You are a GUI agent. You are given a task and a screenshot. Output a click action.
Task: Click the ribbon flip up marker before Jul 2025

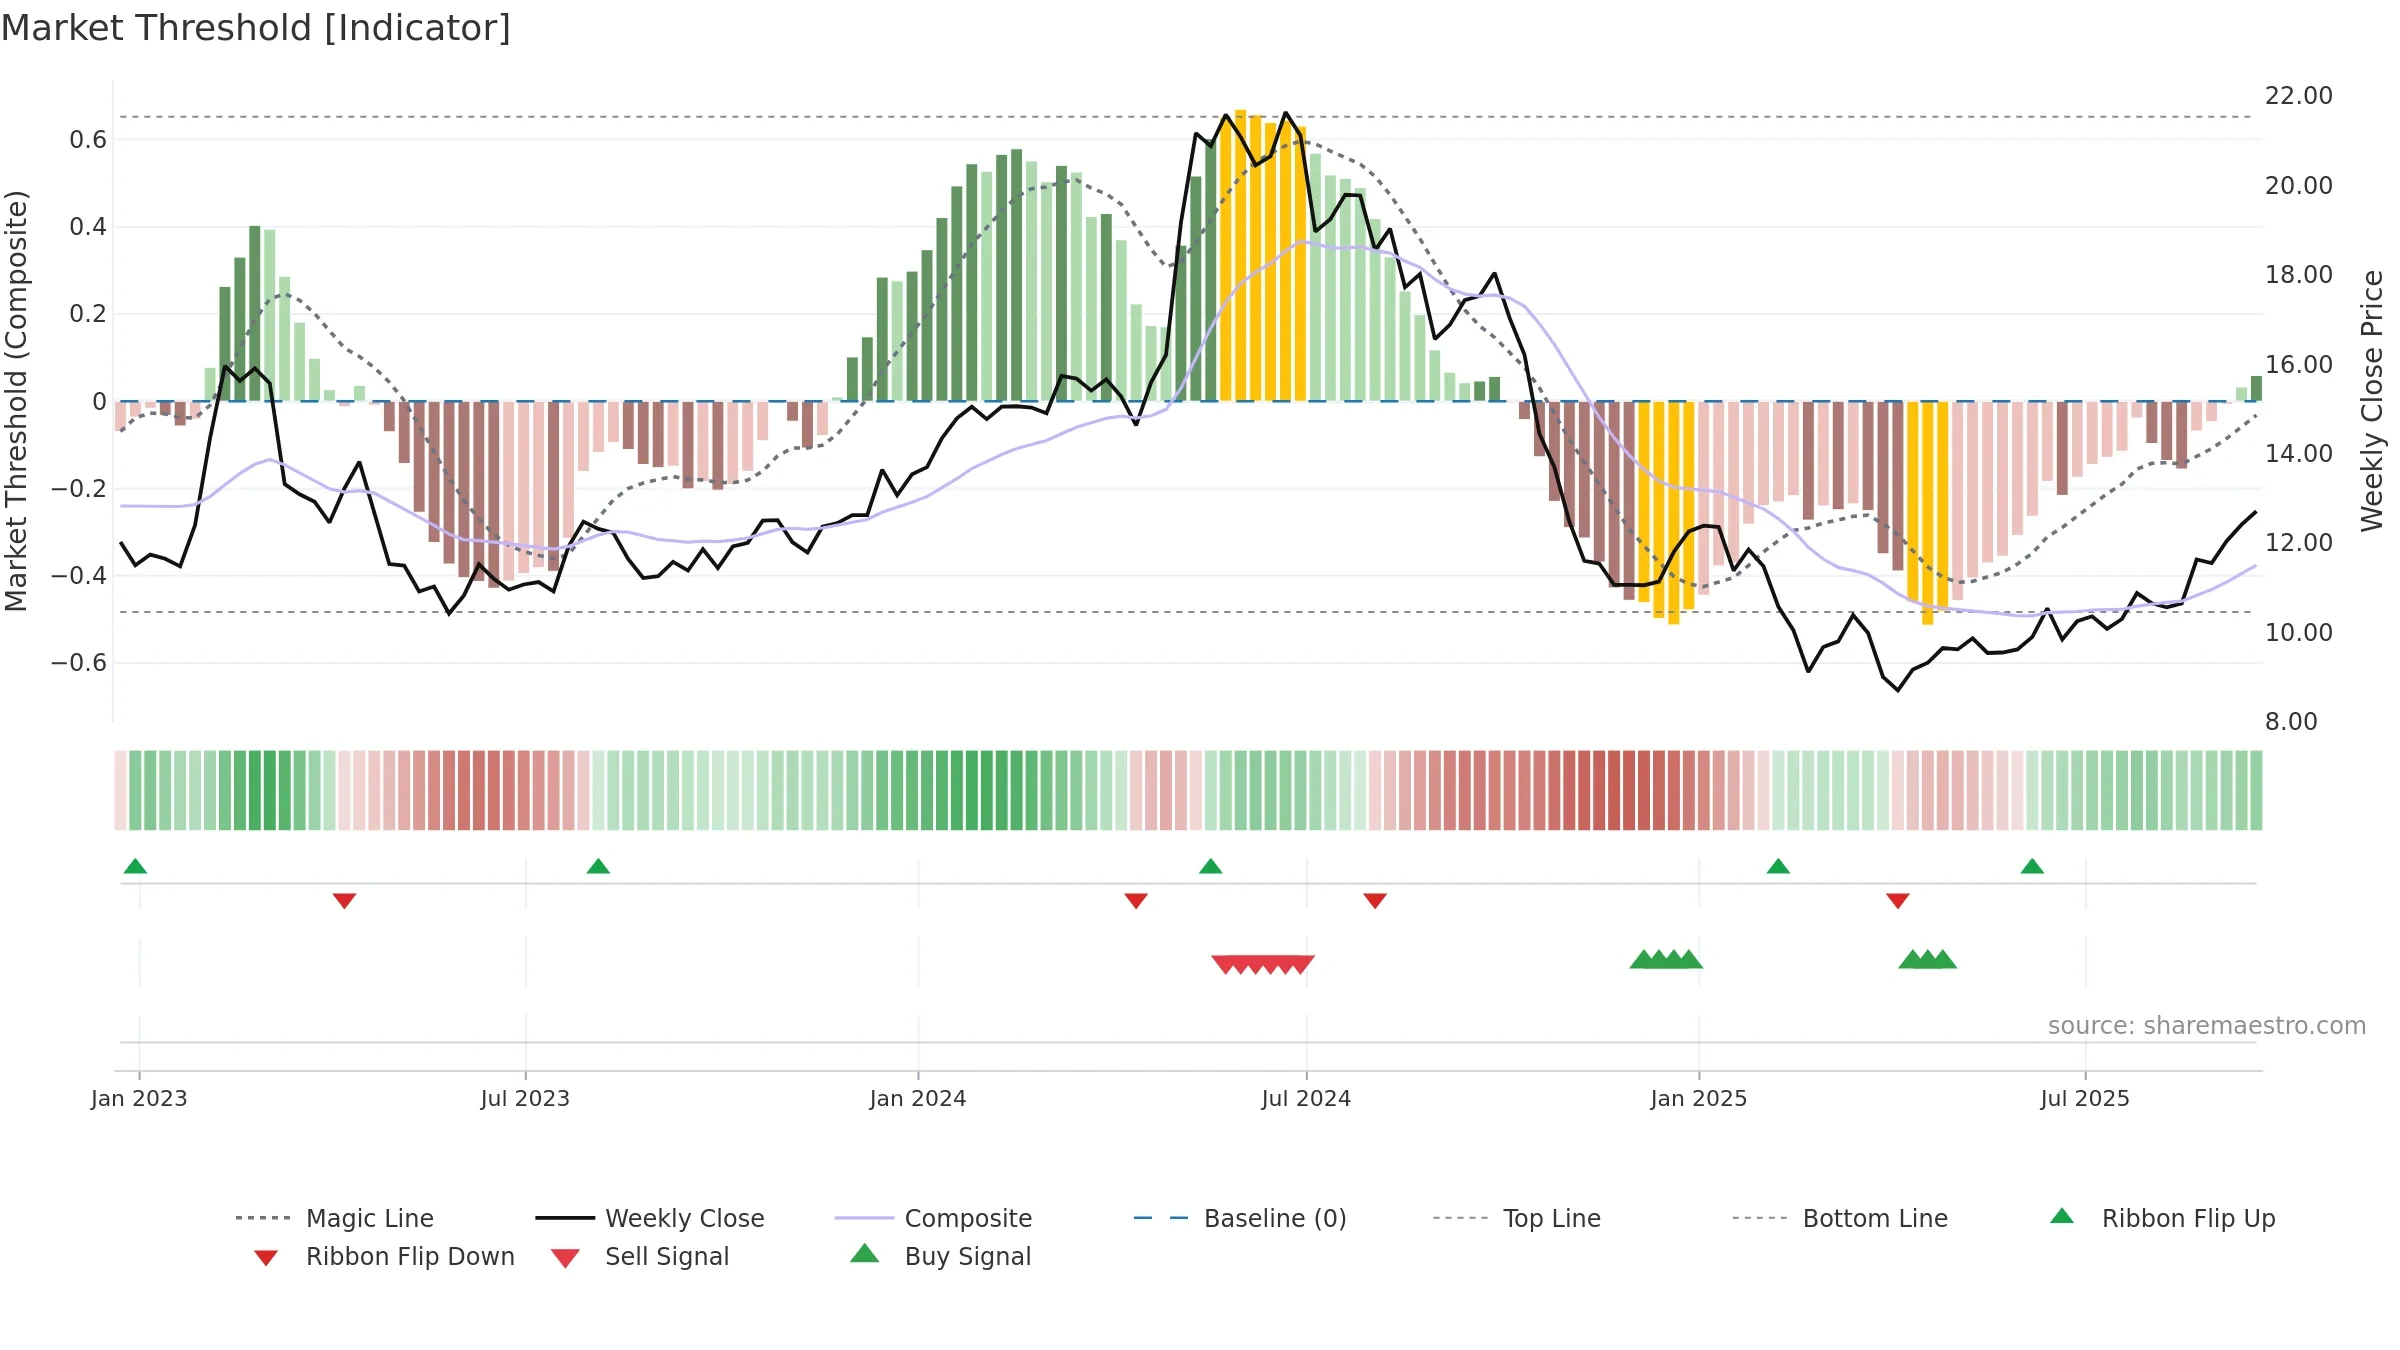pos(2032,866)
